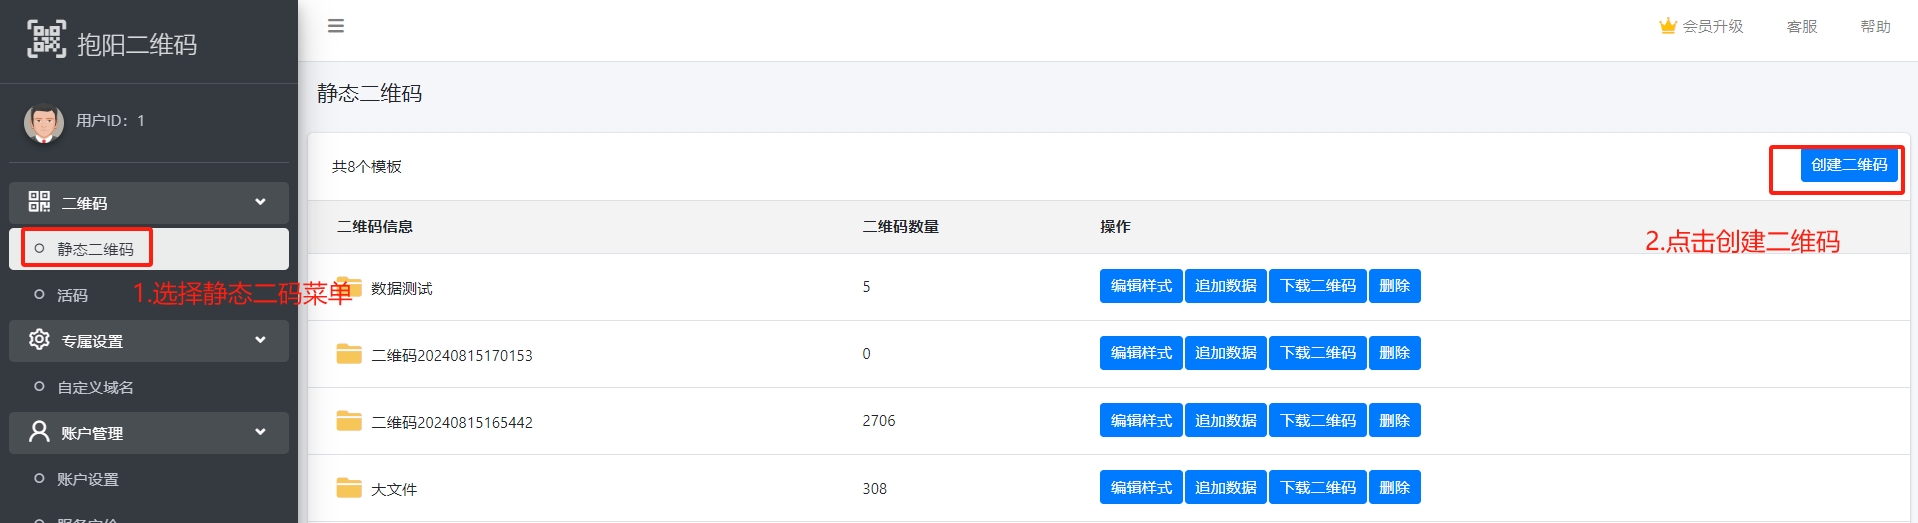Click the 大文件 folder icon
This screenshot has height=523, width=1918.
click(x=349, y=488)
